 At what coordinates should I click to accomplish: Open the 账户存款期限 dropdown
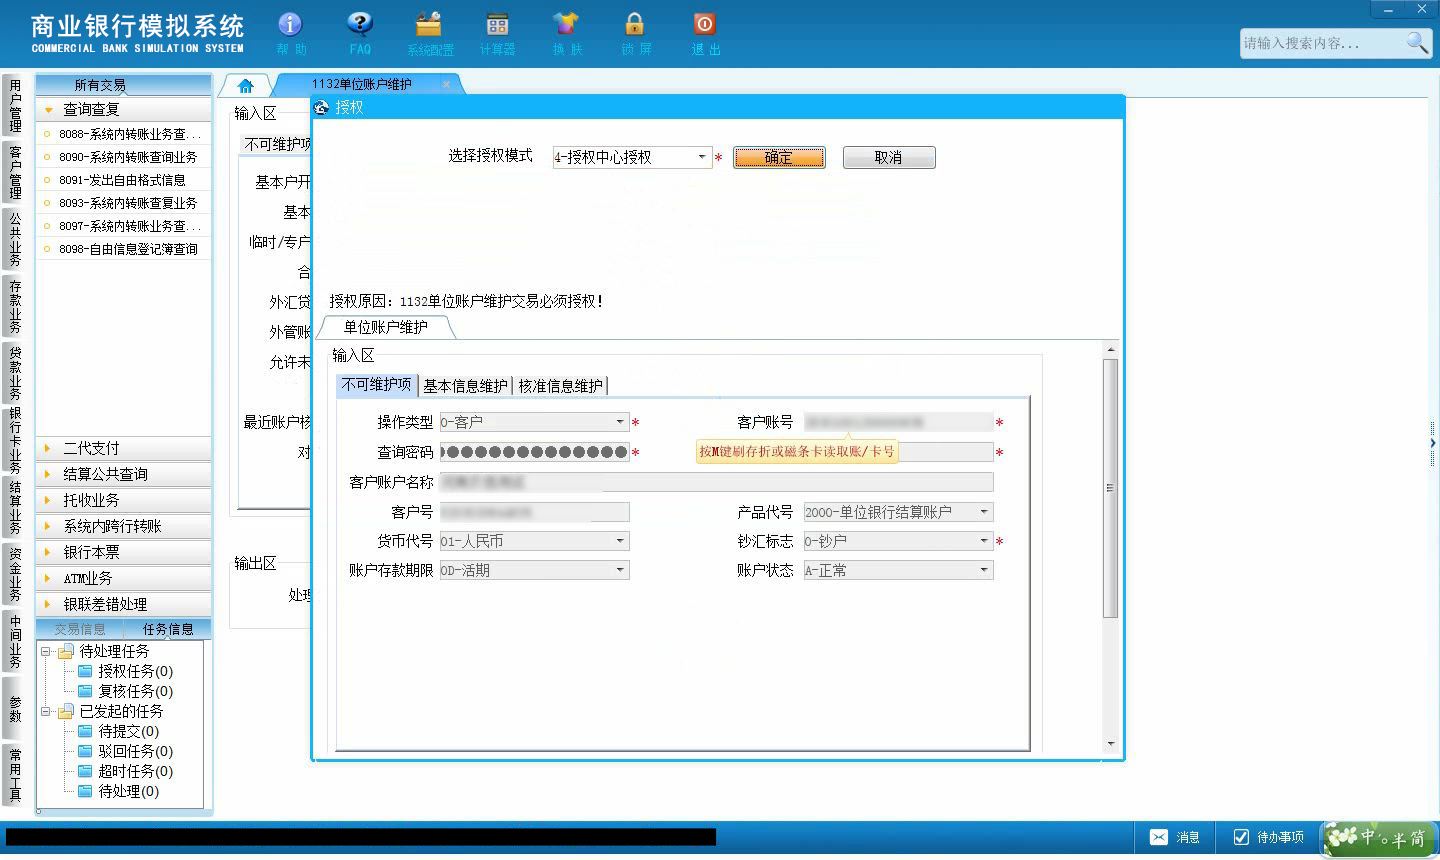pyautogui.click(x=620, y=570)
